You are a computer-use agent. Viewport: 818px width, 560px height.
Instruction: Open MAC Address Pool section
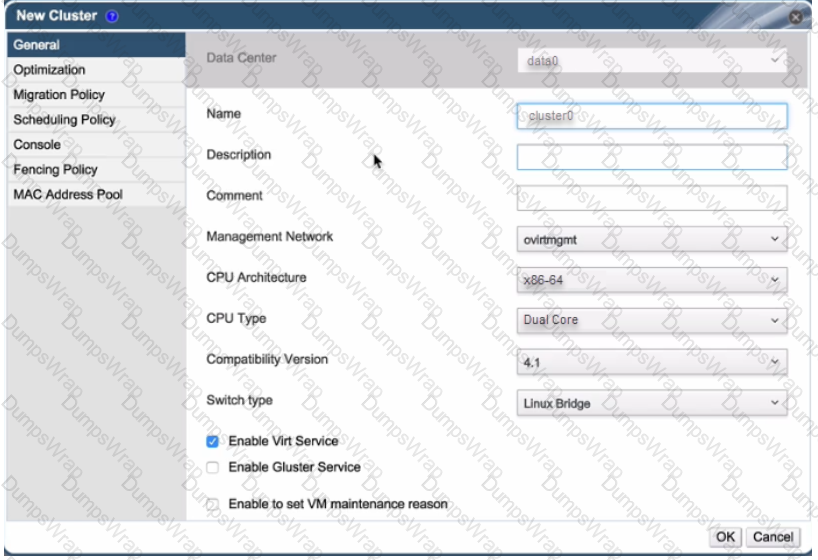click(x=97, y=195)
